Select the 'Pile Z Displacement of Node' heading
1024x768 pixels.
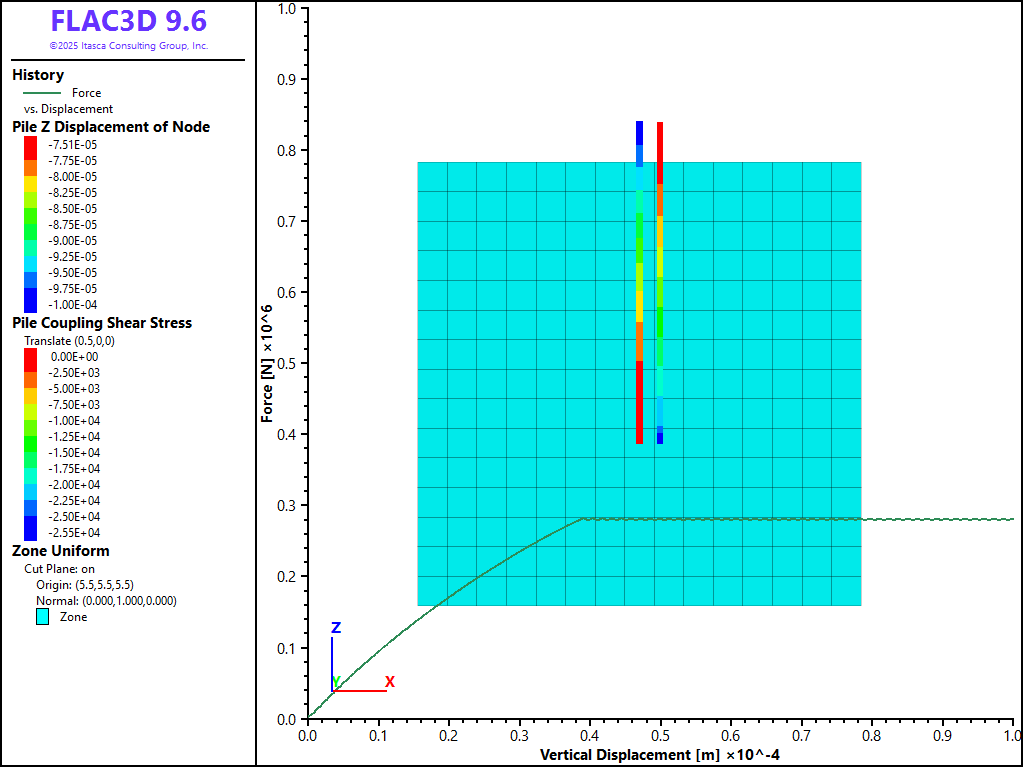[111, 127]
